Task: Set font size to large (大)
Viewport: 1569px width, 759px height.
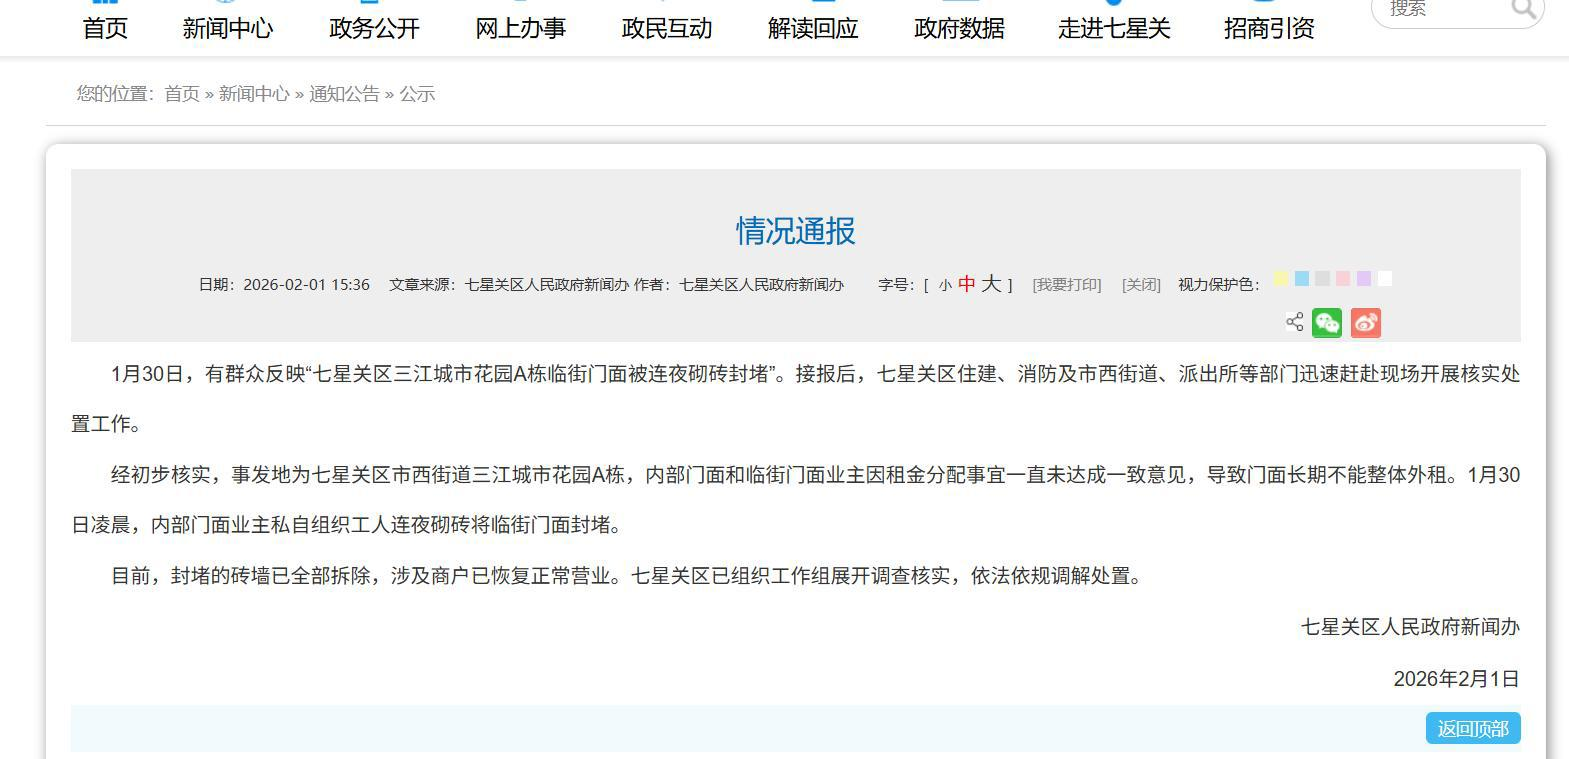Action: (990, 284)
